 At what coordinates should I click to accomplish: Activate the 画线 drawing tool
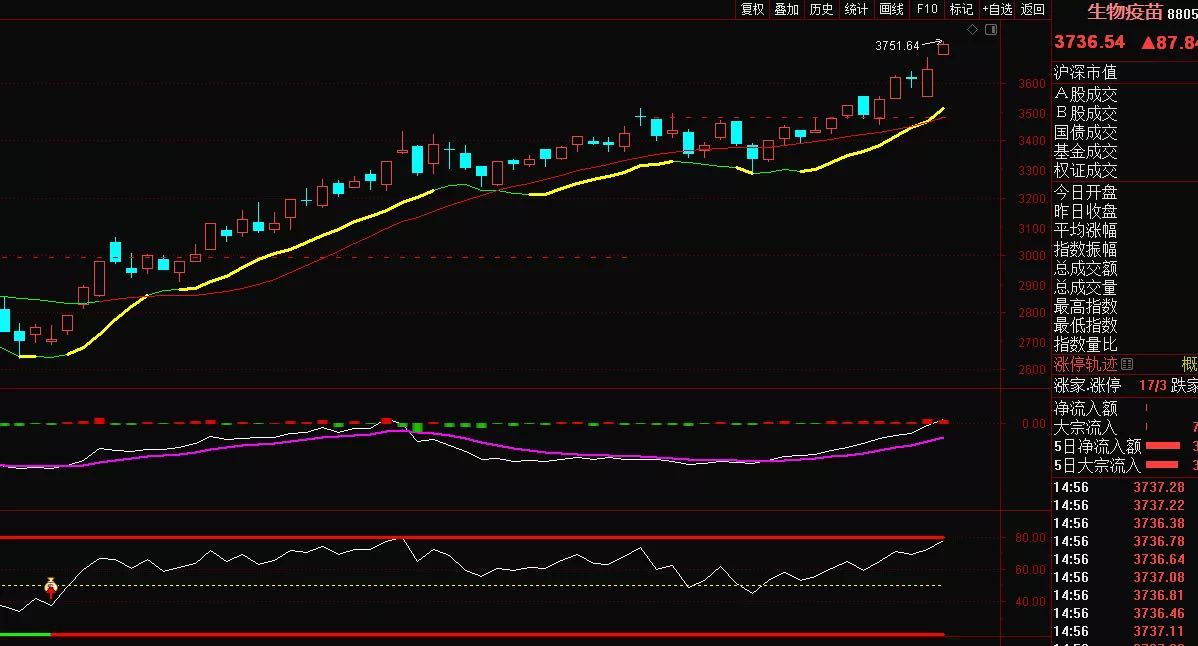point(892,9)
